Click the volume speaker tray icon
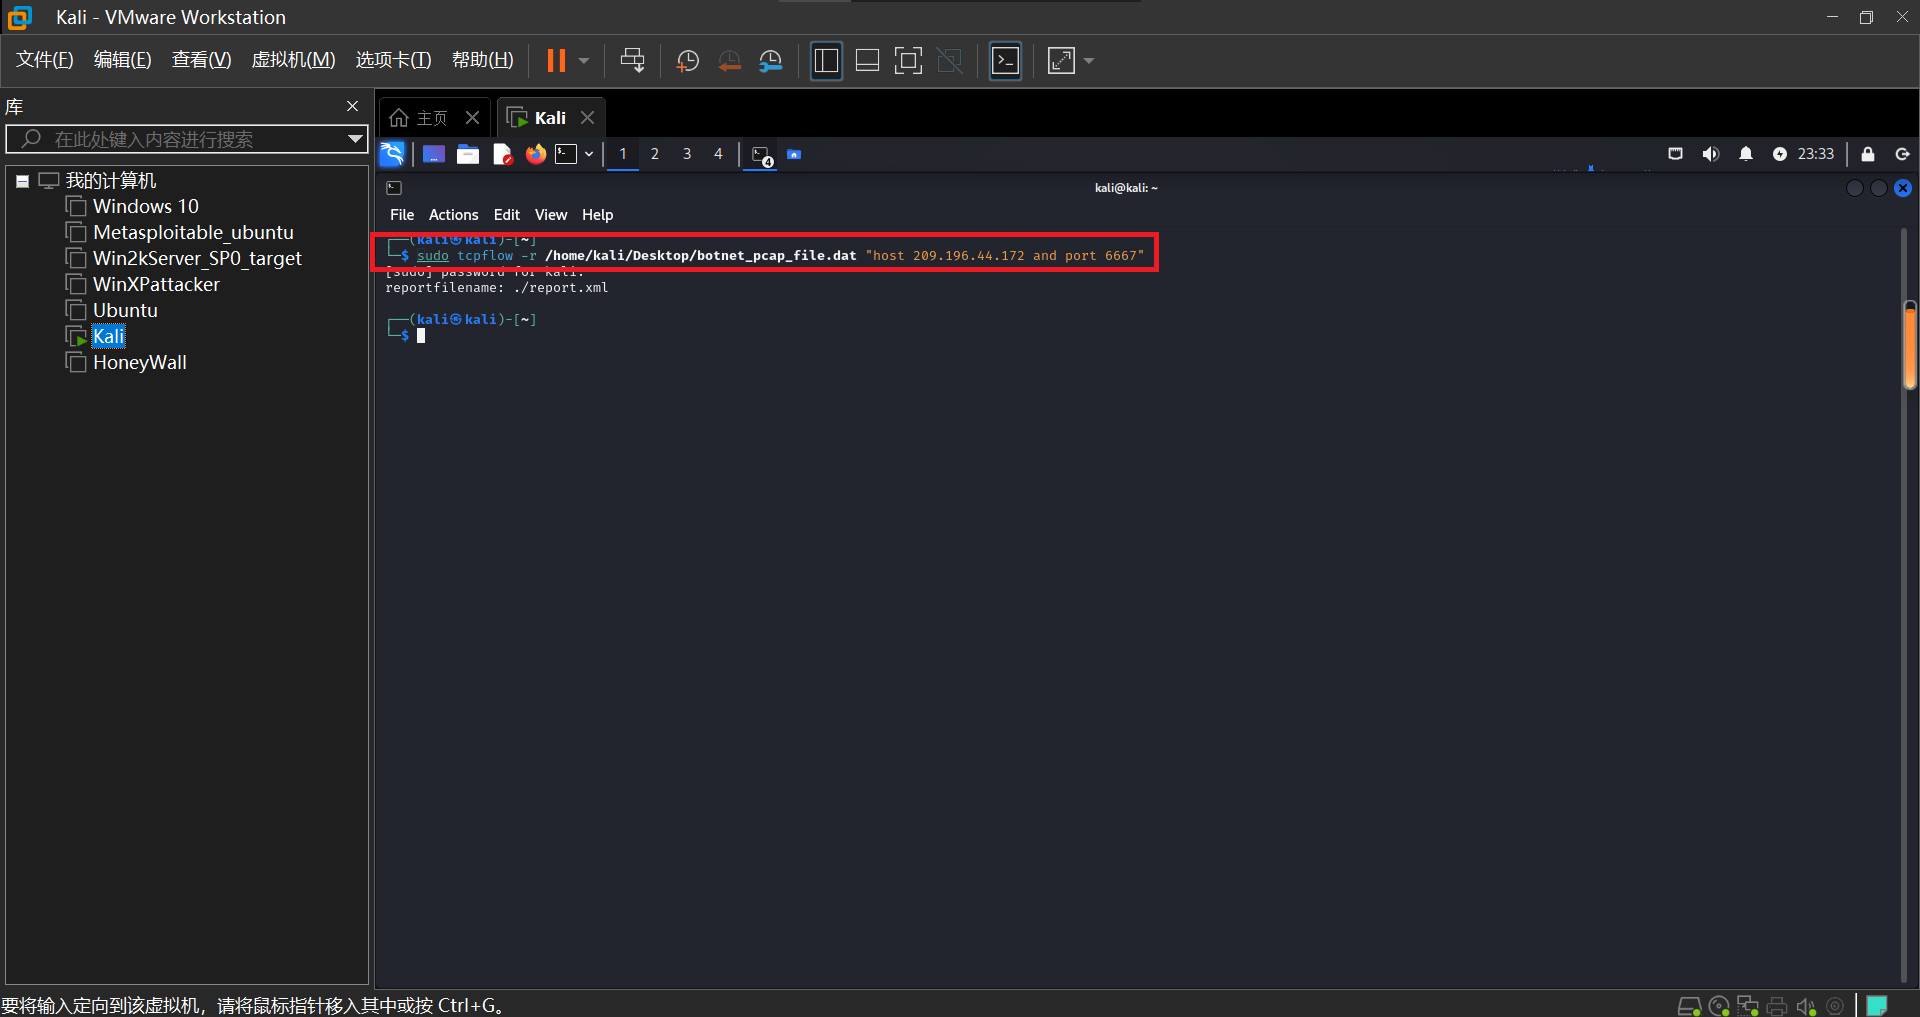Viewport: 1920px width, 1017px height. 1711,154
